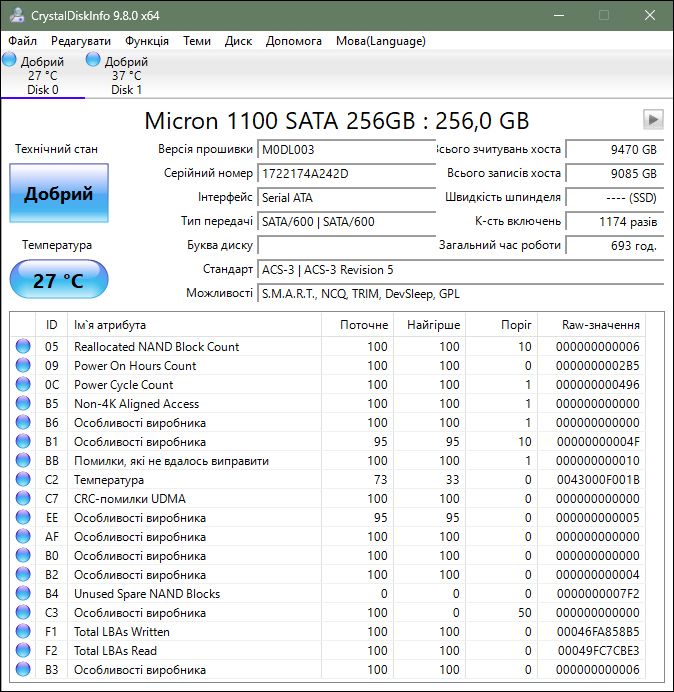Click the blue status orb for Disk 1
This screenshot has height=692, width=674.
[93, 59]
